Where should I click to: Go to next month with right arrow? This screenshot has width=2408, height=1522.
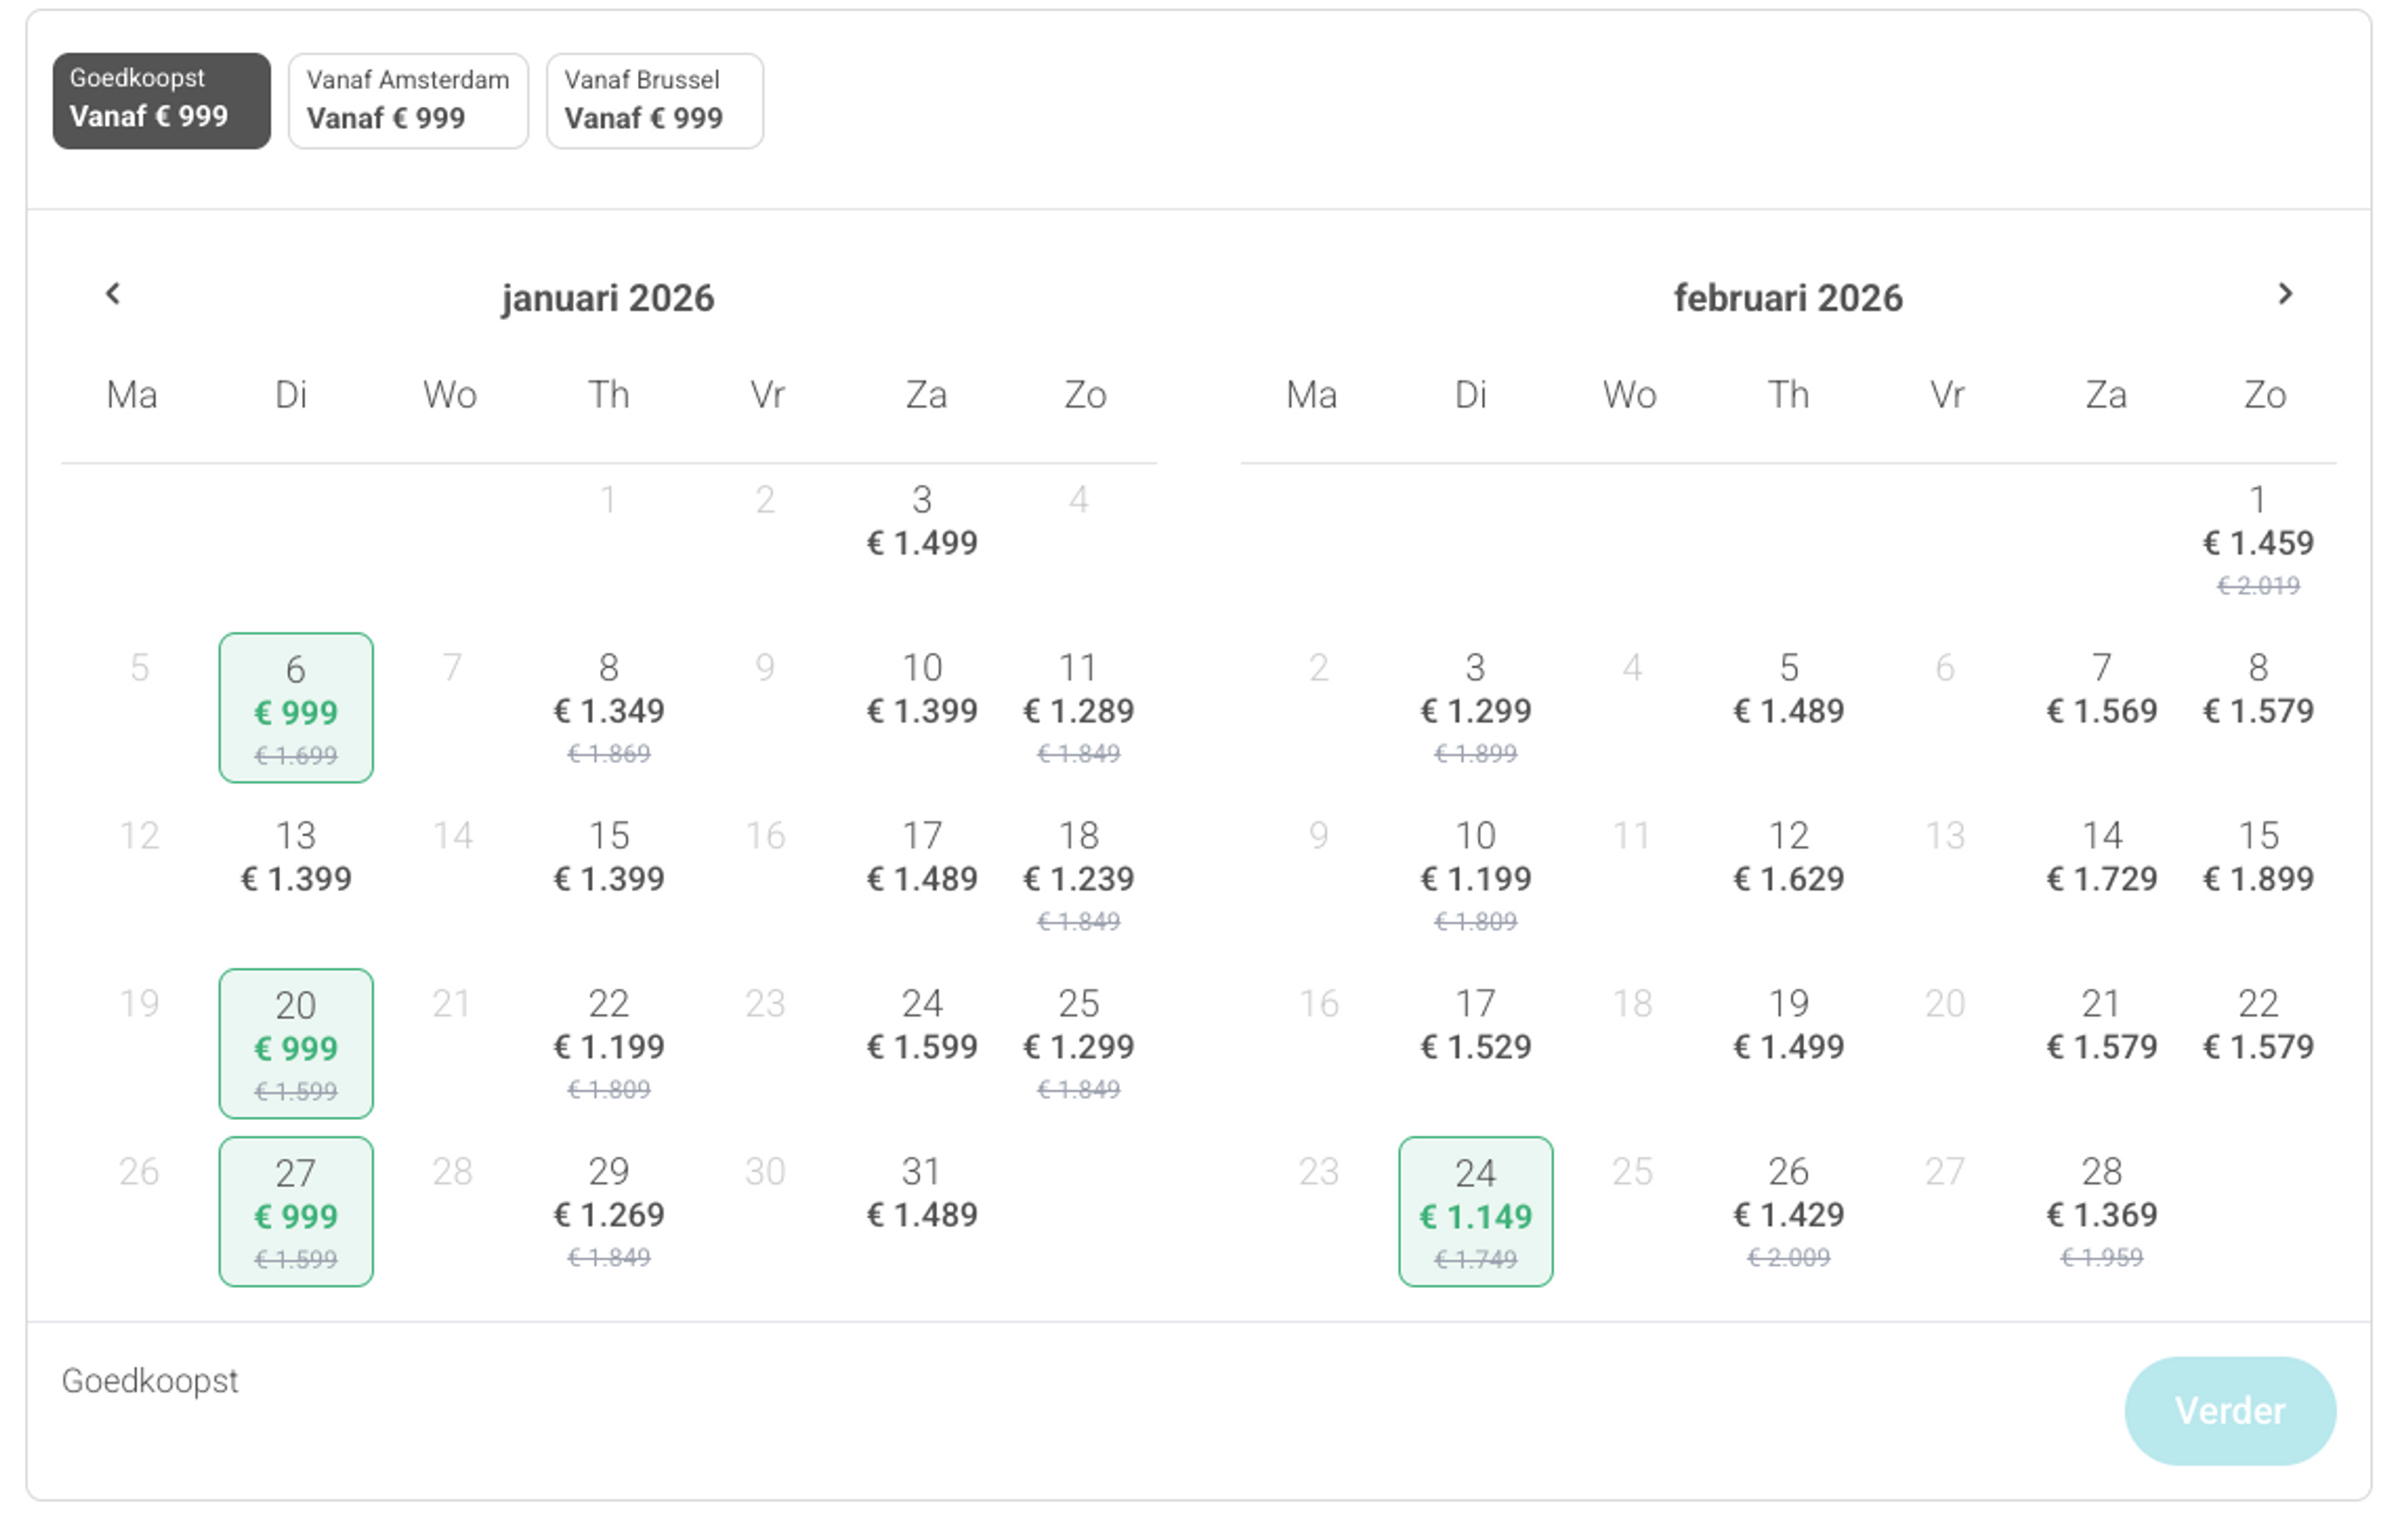pyautogui.click(x=2285, y=294)
